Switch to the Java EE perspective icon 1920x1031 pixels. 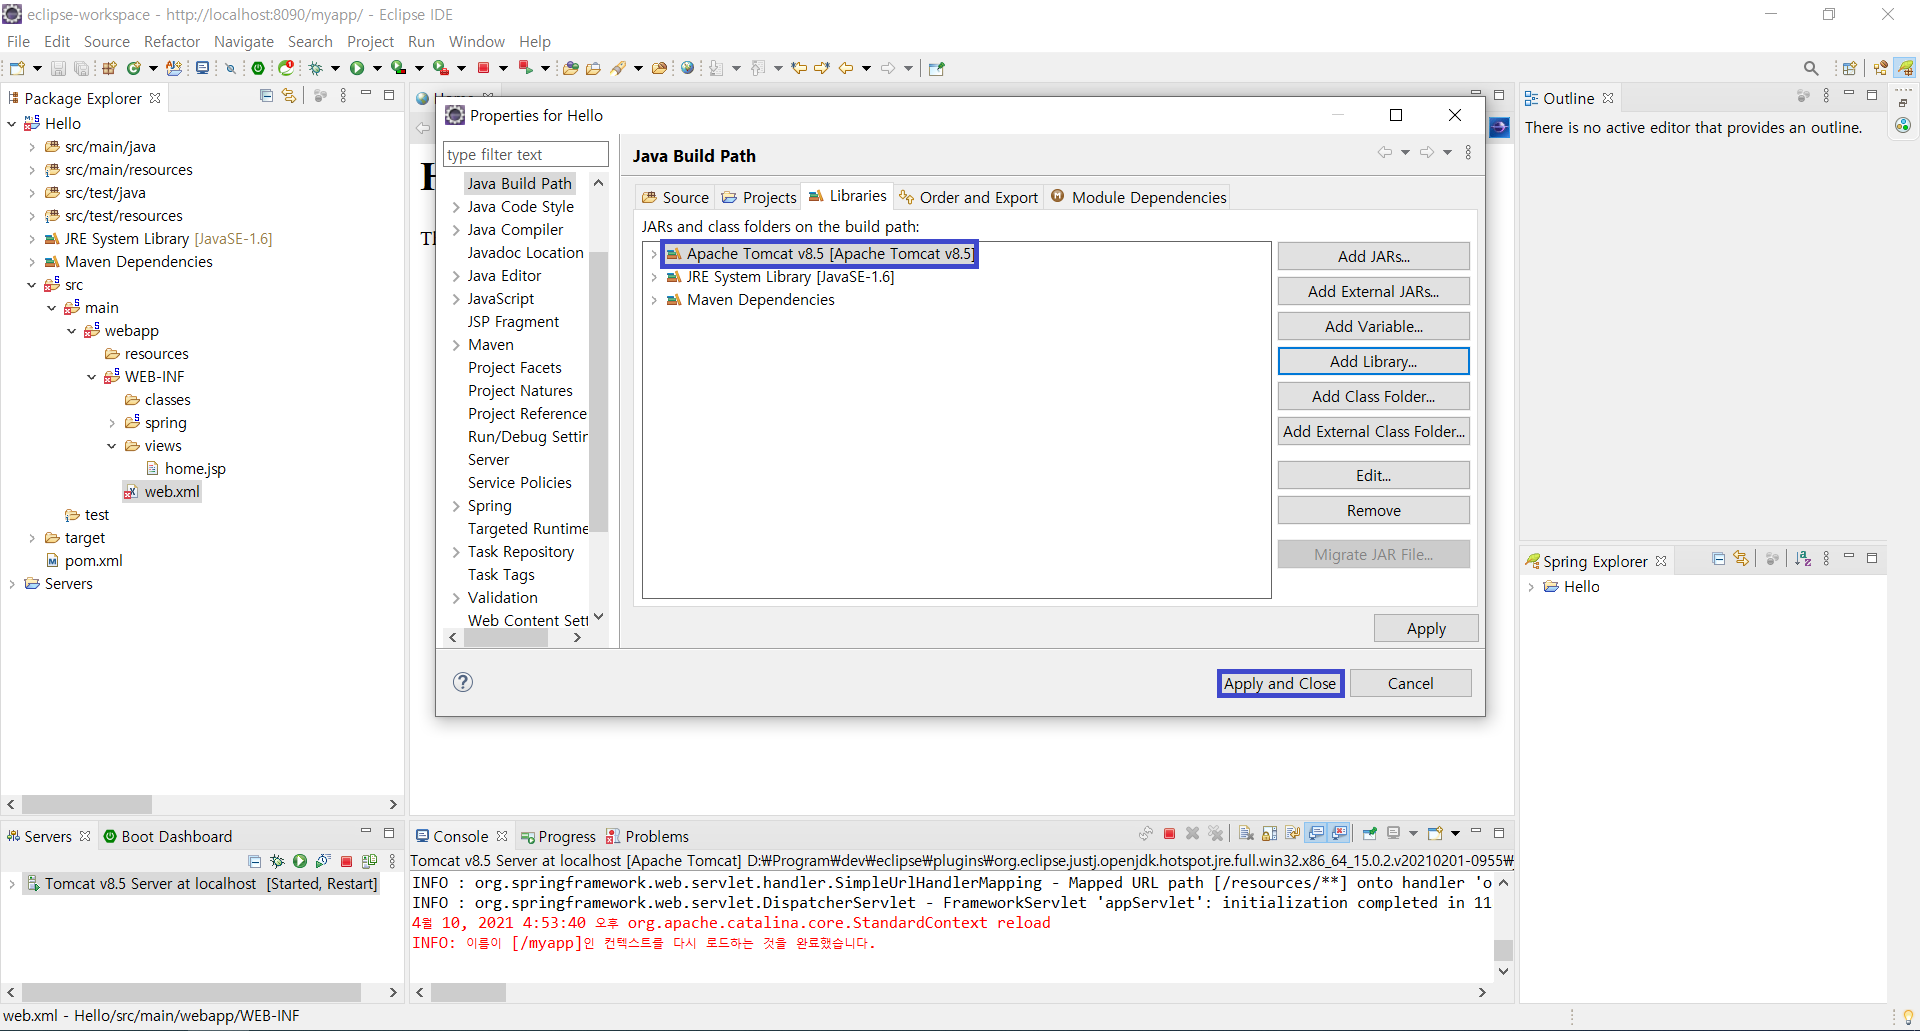click(x=1880, y=68)
